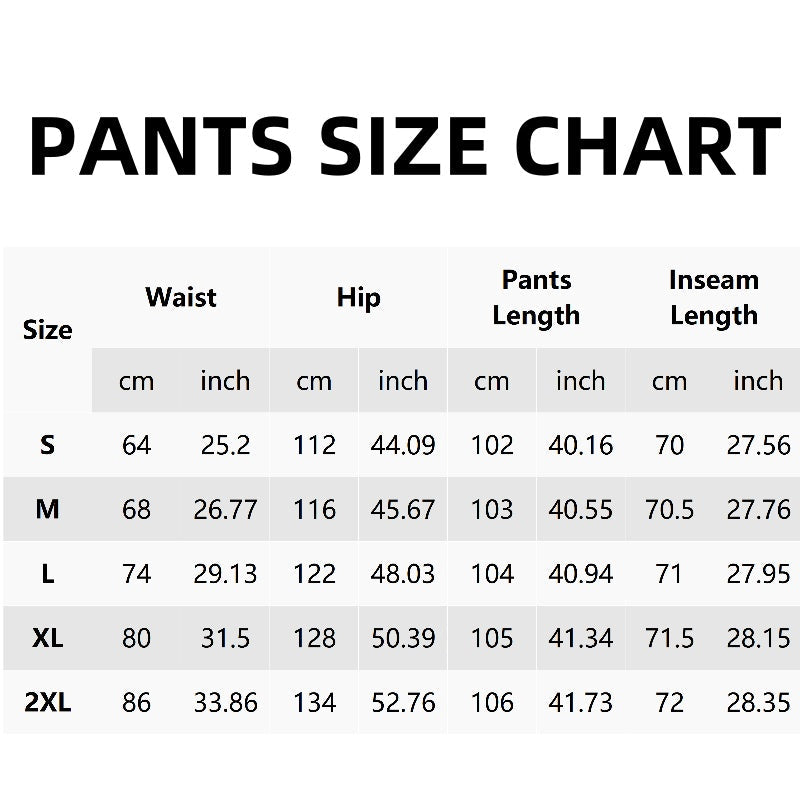The image size is (800, 800).
Task: Select the M size row label
Action: tap(47, 509)
